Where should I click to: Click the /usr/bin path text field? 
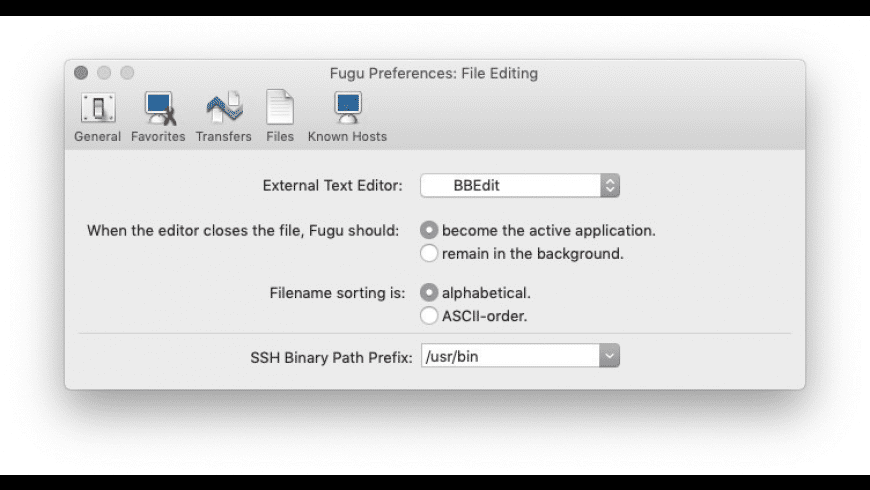tap(510, 356)
